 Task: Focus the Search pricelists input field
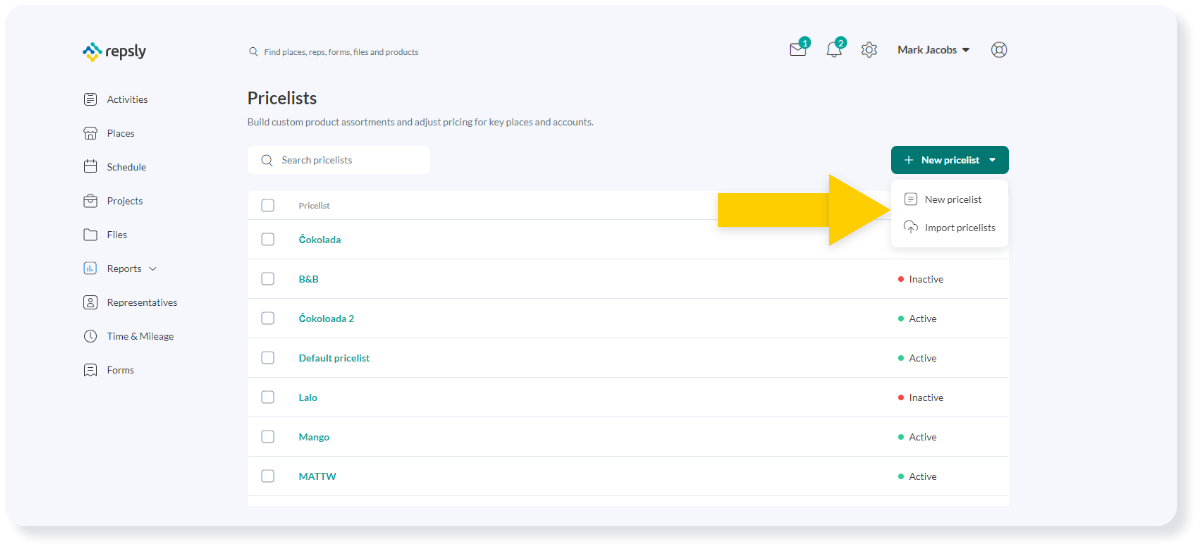(x=339, y=160)
